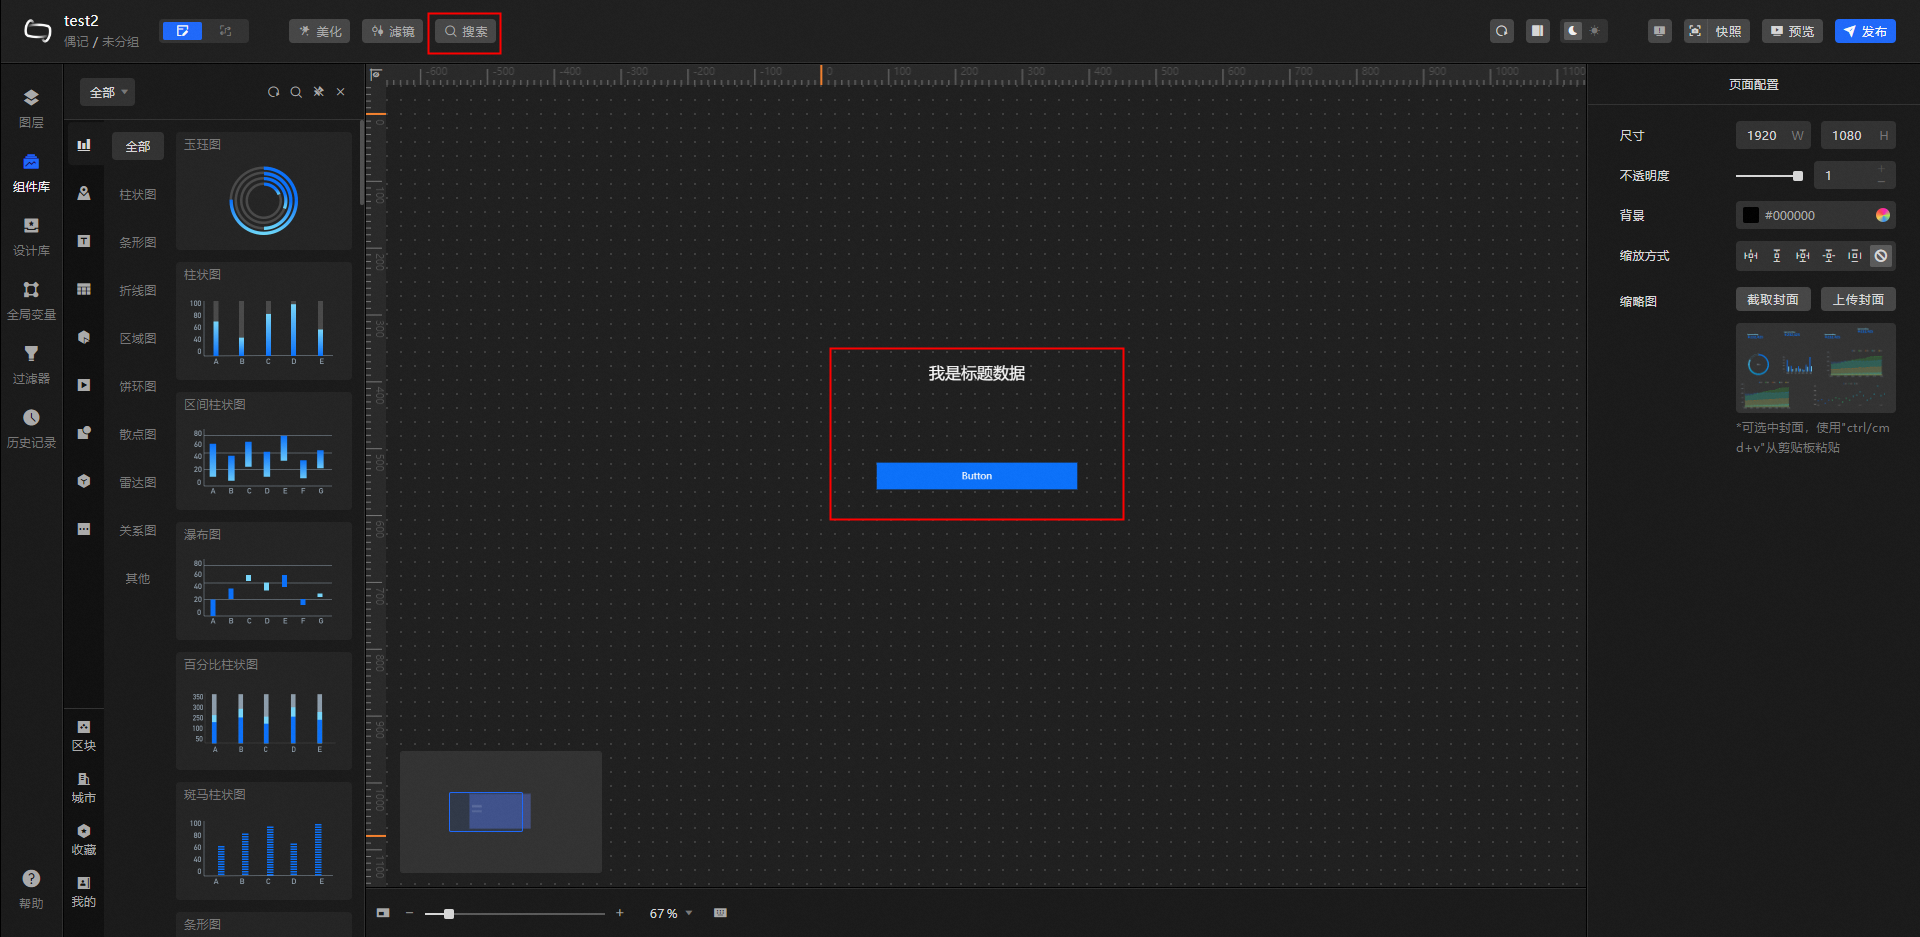
Task: Open the 组件库 component library
Action: 31,173
